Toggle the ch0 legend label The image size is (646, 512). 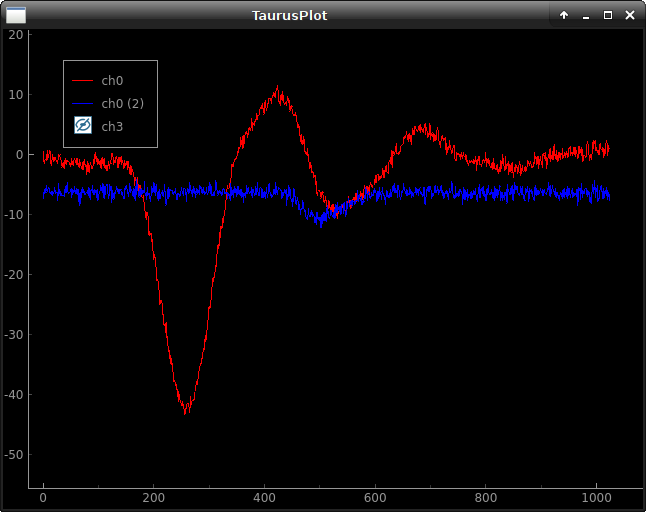112,80
